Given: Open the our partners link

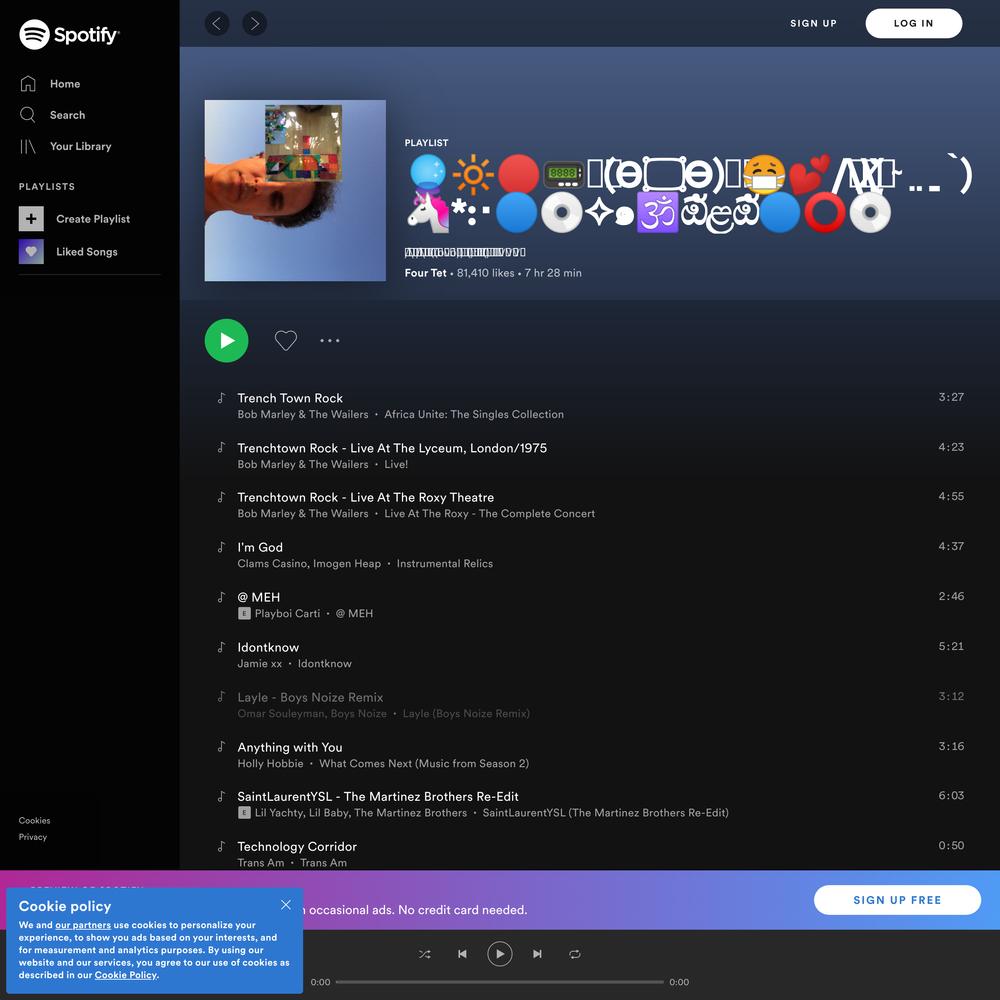Looking at the screenshot, I should click(x=83, y=925).
